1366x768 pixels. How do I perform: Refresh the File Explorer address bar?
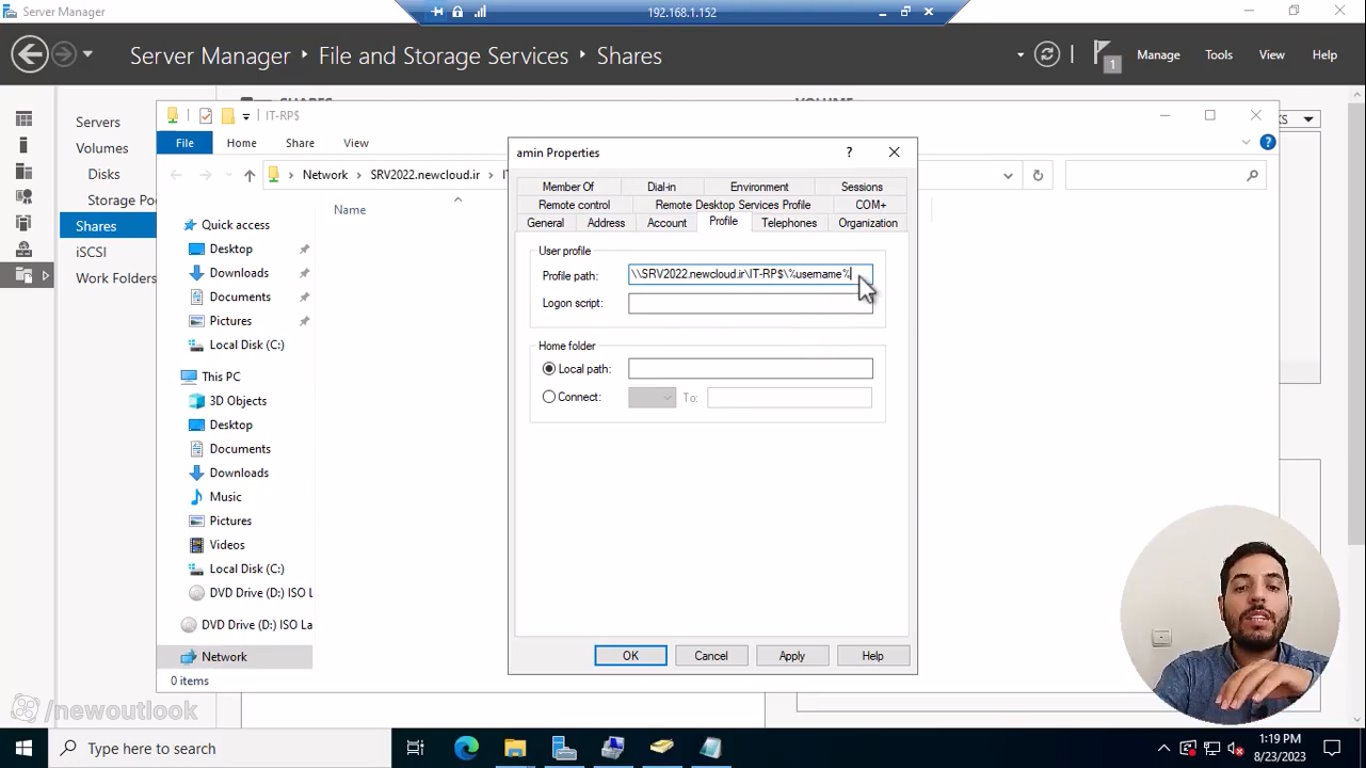[1038, 175]
